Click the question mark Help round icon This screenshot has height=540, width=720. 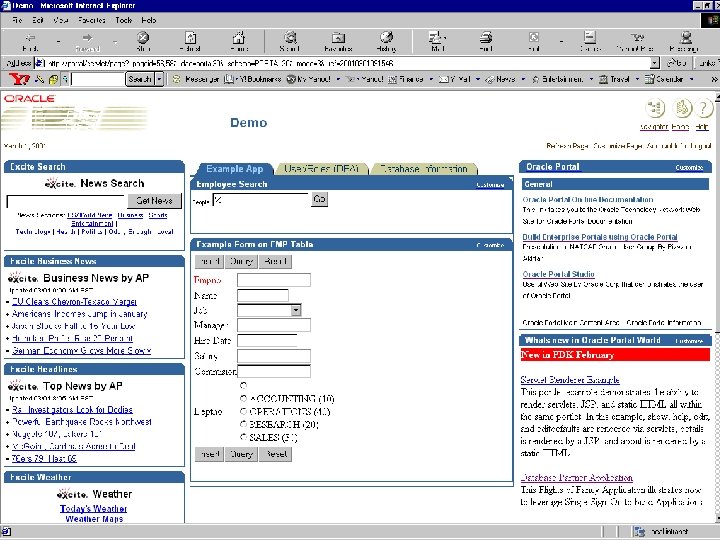point(703,108)
